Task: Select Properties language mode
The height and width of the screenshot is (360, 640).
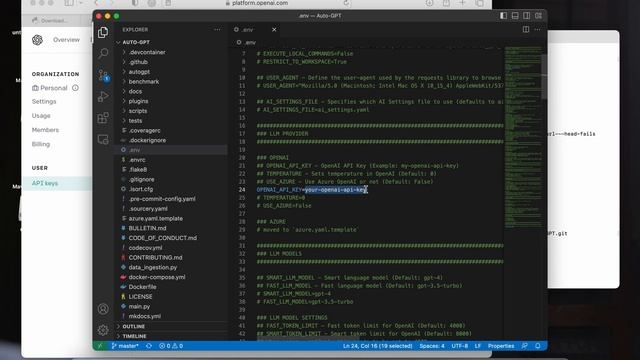Action: click(501, 346)
